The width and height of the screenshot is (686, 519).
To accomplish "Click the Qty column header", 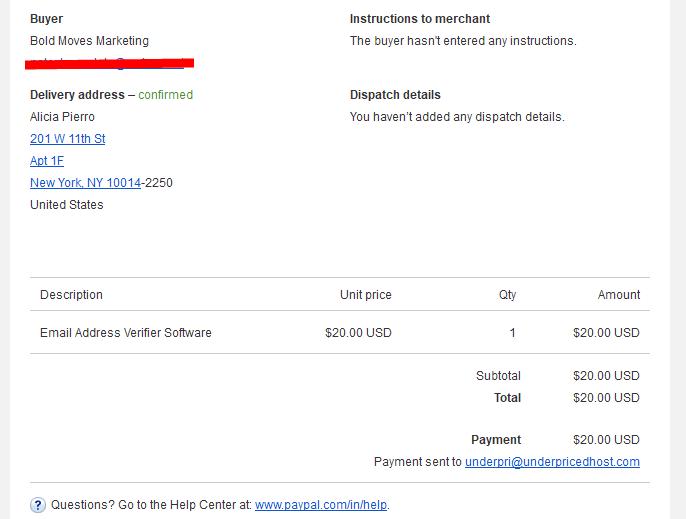I will point(508,295).
